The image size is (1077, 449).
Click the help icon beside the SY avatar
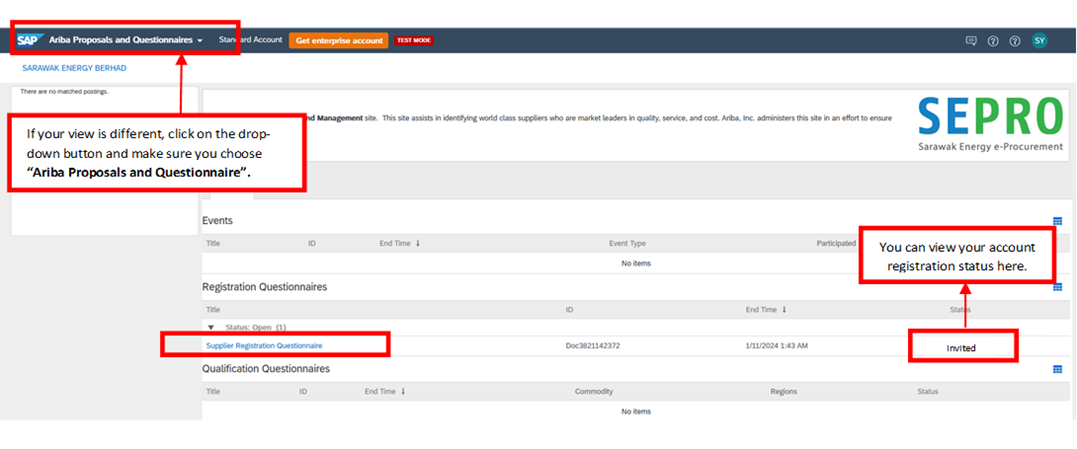pos(1014,41)
